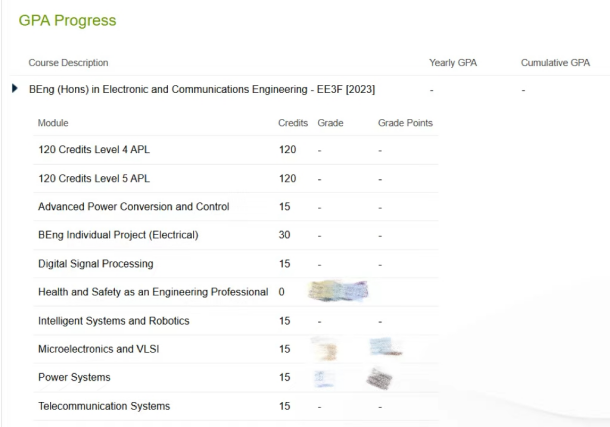Collapse the BEng course expander arrow
610x427 pixels.
14,91
